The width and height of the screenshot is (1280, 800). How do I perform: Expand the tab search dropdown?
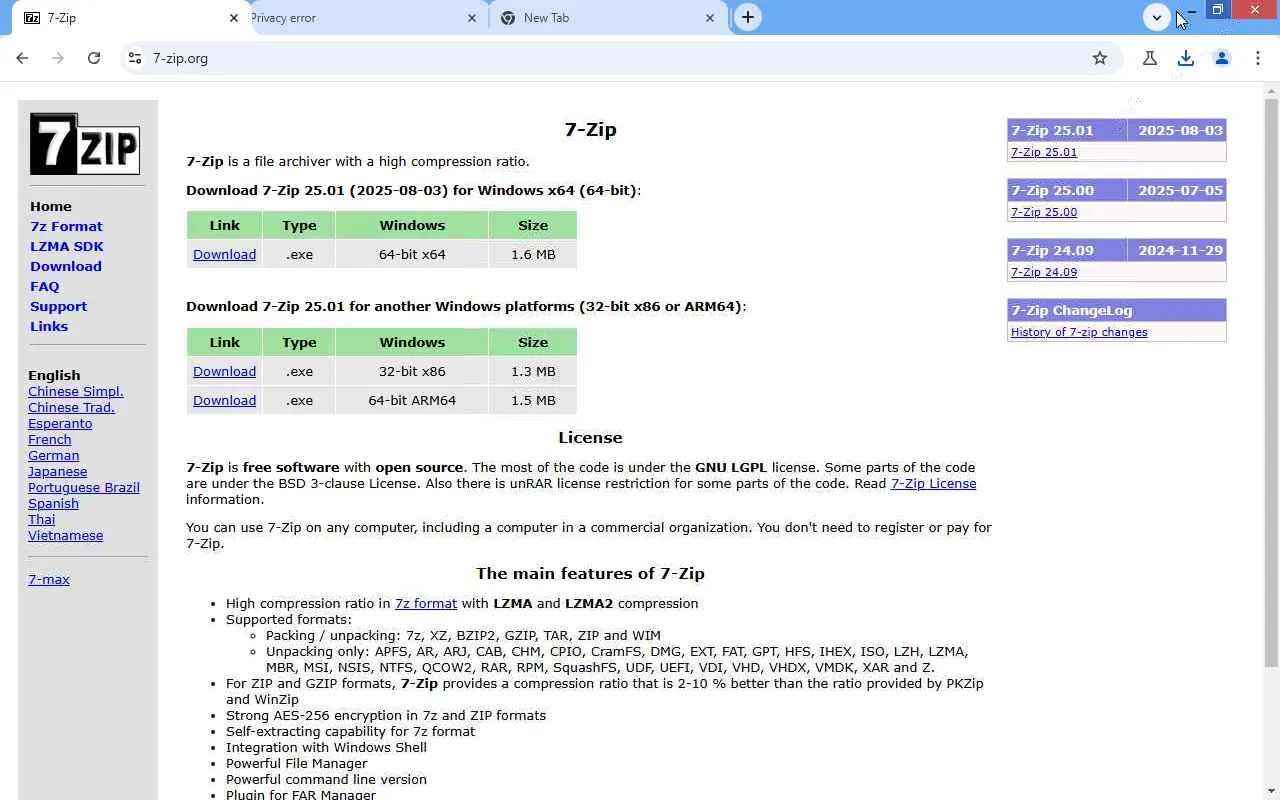click(x=1157, y=17)
